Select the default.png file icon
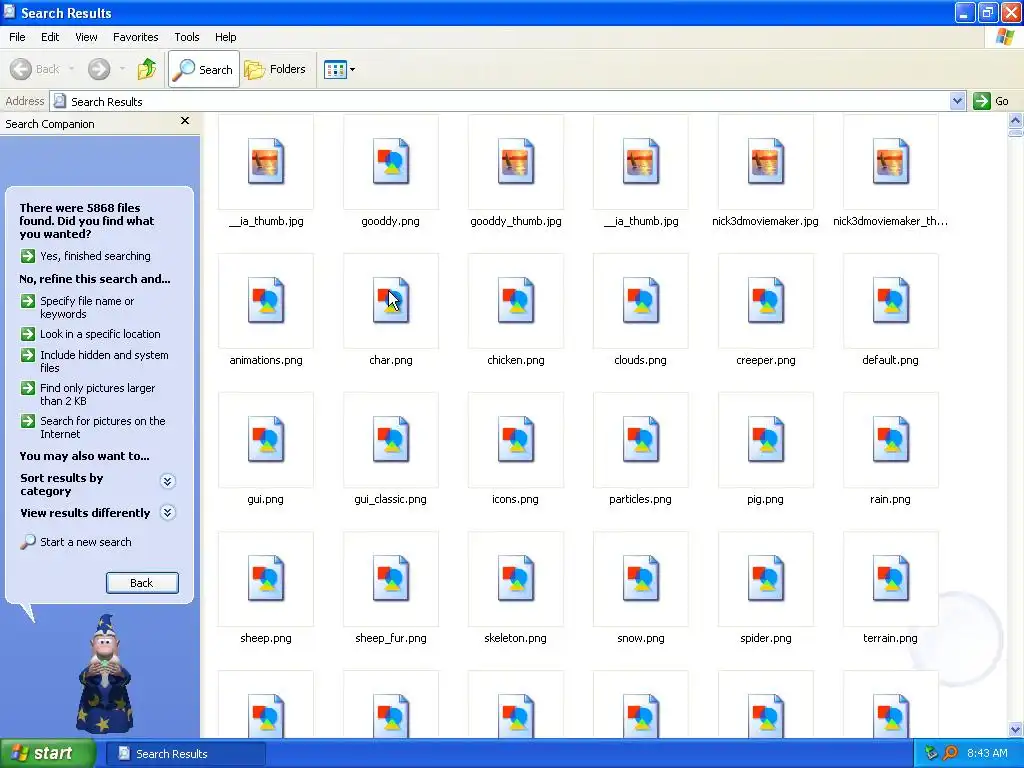The height and width of the screenshot is (768, 1024). click(x=890, y=300)
